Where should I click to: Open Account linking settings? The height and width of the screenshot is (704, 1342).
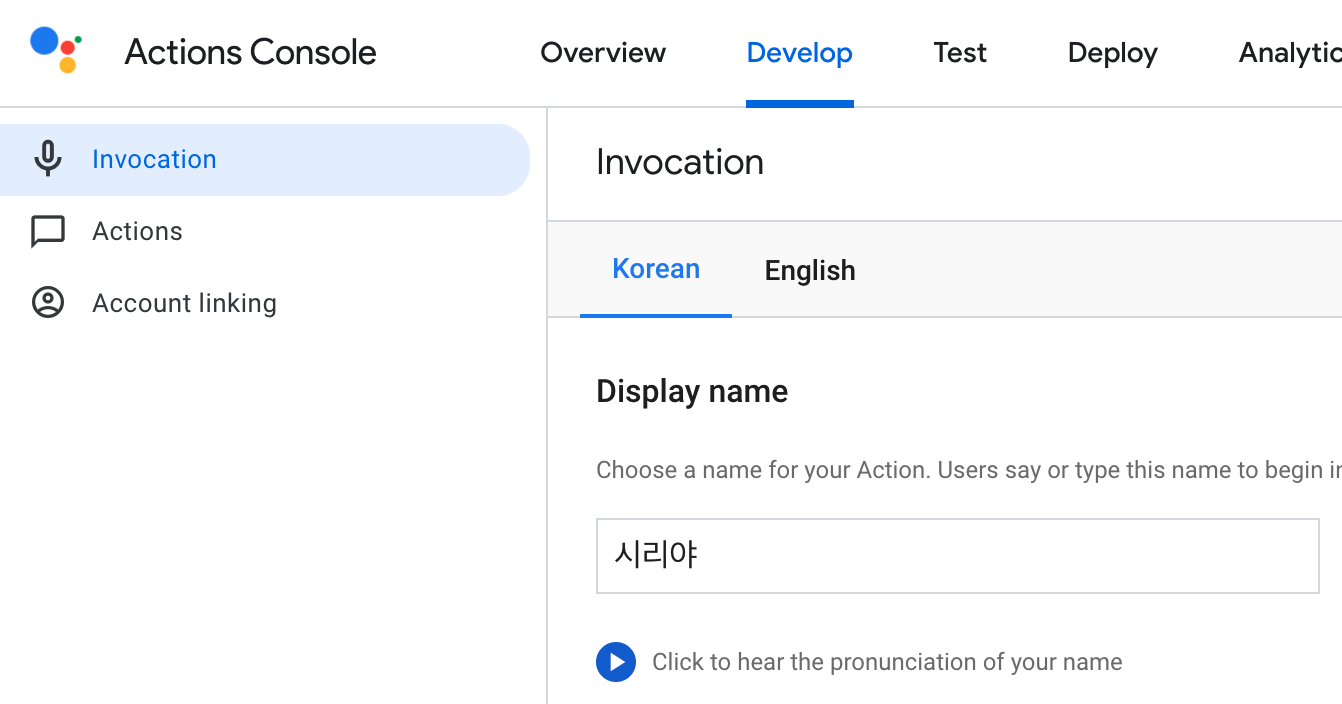point(184,303)
